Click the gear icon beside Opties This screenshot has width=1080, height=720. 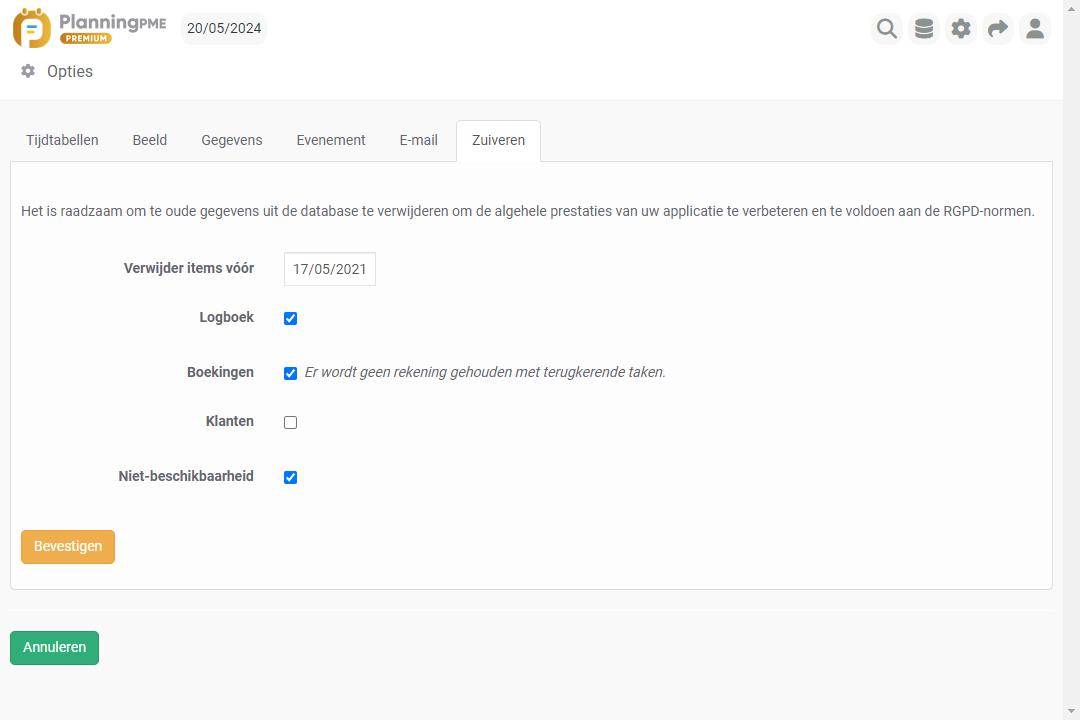click(x=28, y=71)
